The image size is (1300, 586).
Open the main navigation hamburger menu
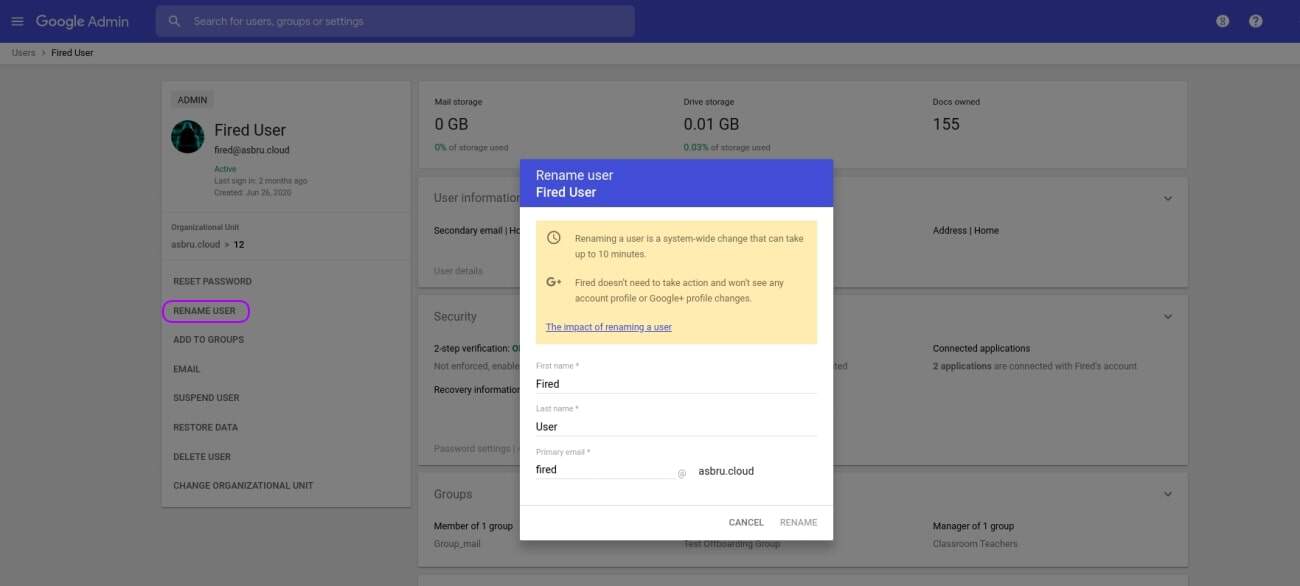[17, 20]
